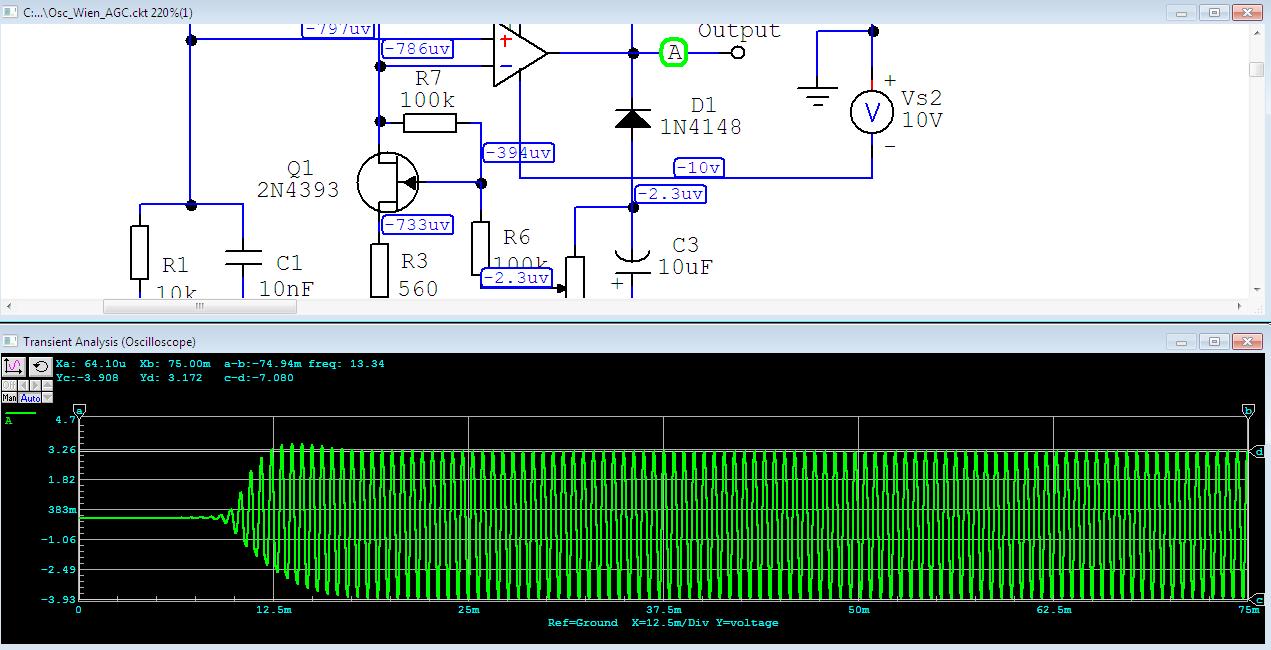Viewport: 1271px width, 650px height.
Task: Click the up arrow scope control
Action: (x=47, y=385)
